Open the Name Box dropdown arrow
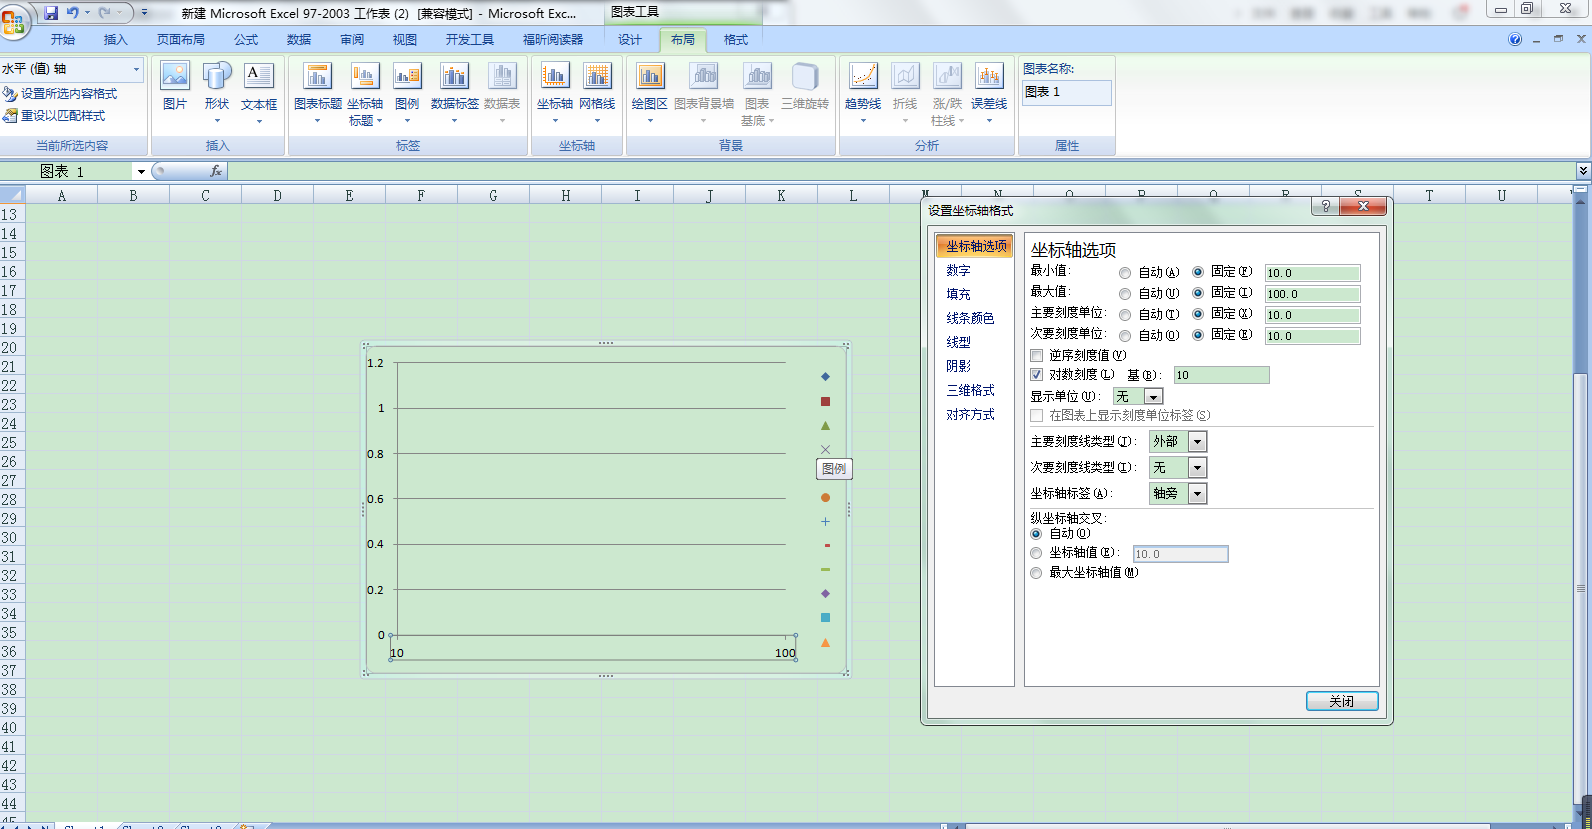Image resolution: width=1592 pixels, height=829 pixels. [141, 172]
